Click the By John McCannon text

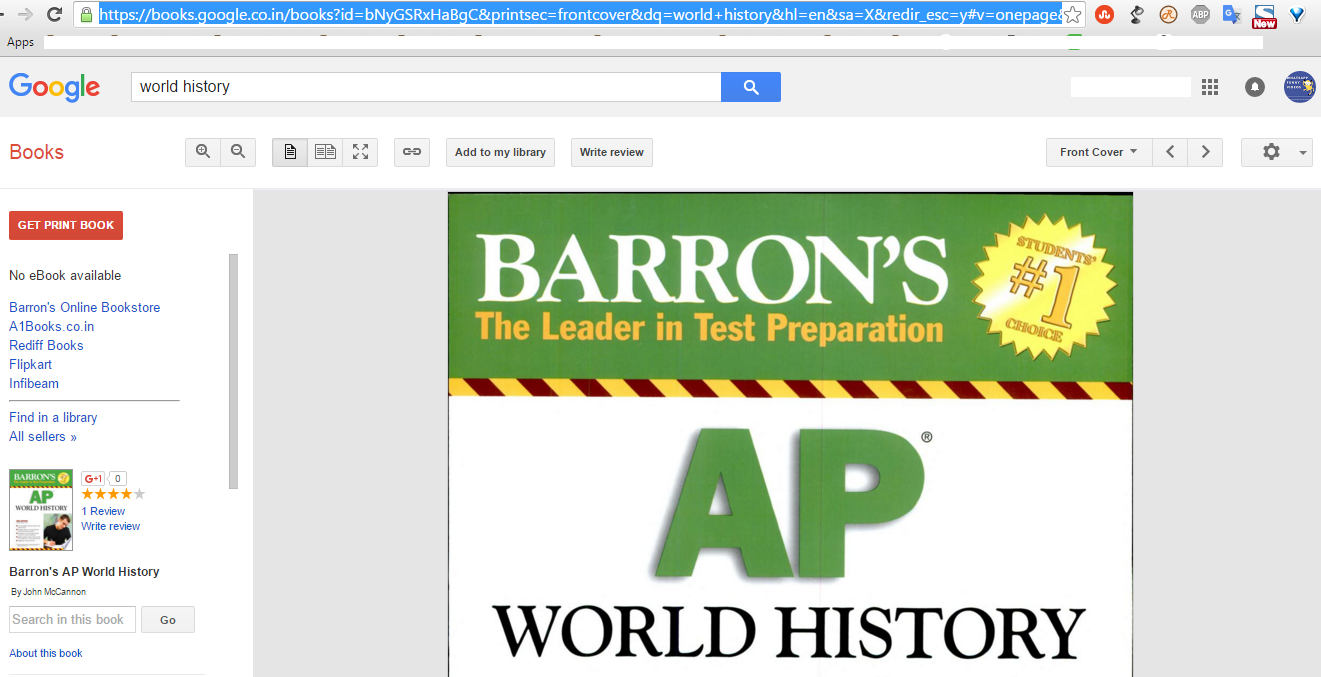pos(48,592)
